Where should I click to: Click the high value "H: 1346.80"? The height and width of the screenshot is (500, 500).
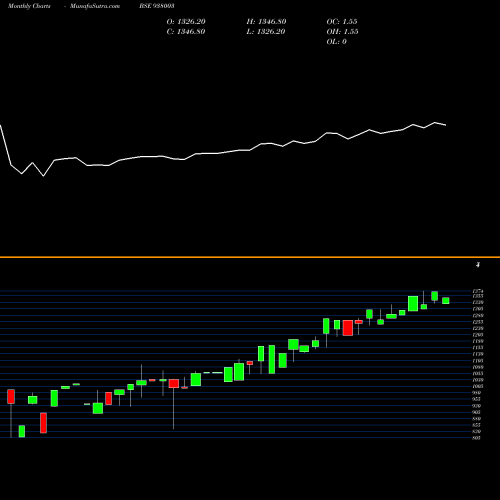click(x=266, y=22)
